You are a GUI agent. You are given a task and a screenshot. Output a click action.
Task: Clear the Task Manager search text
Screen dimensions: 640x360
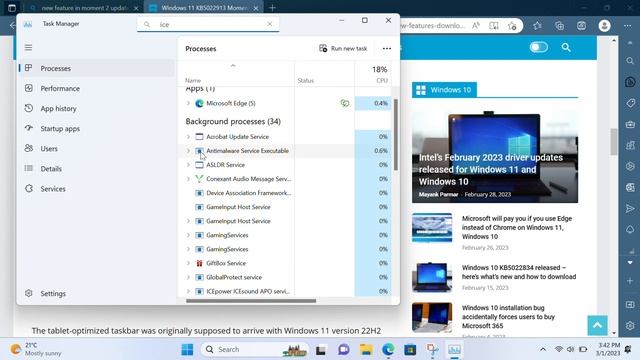269,24
